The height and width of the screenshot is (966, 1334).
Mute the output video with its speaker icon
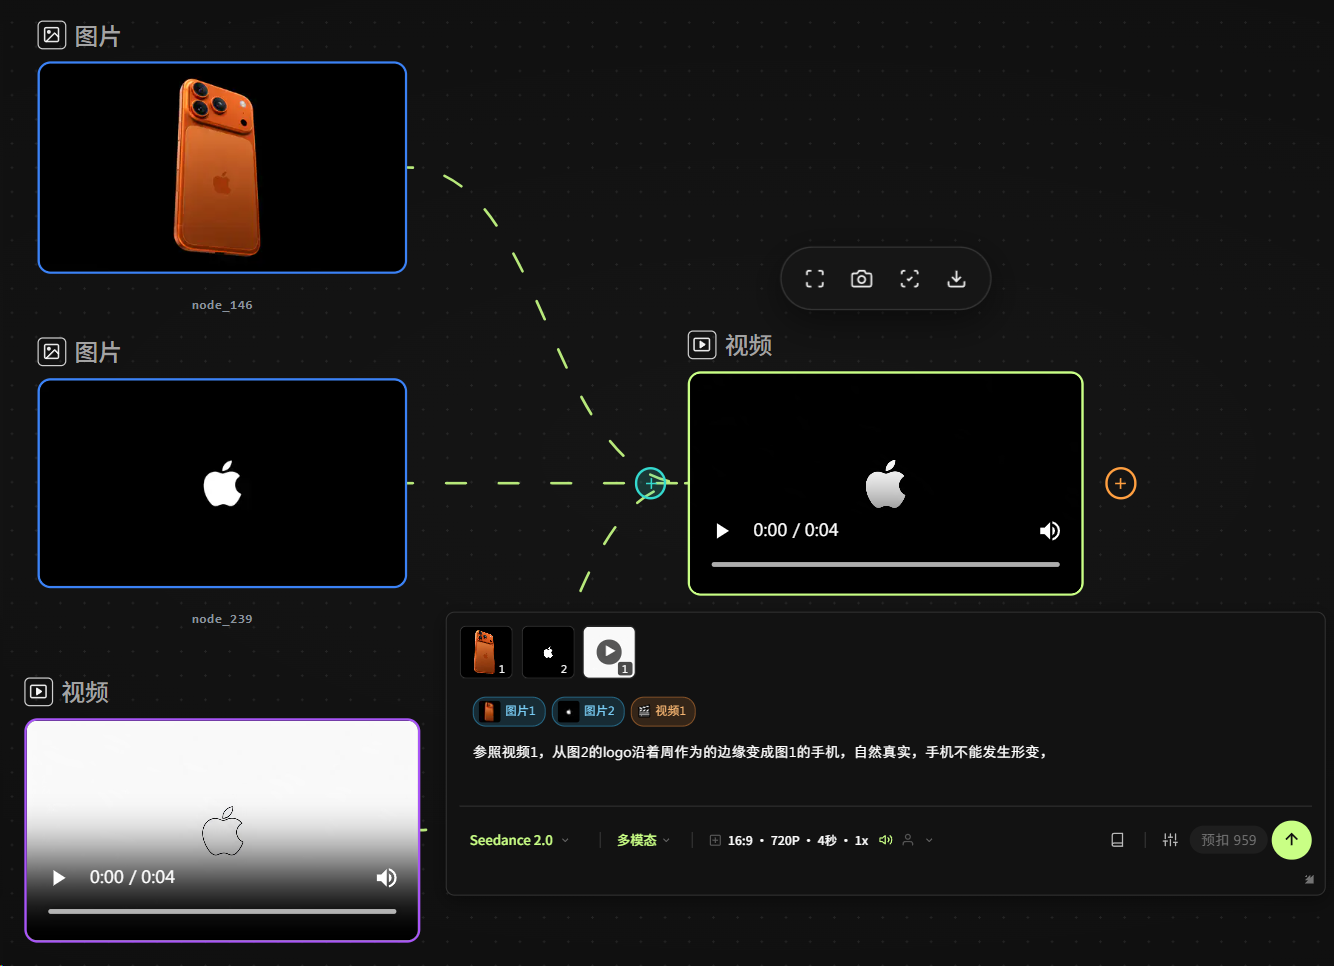tap(1049, 531)
